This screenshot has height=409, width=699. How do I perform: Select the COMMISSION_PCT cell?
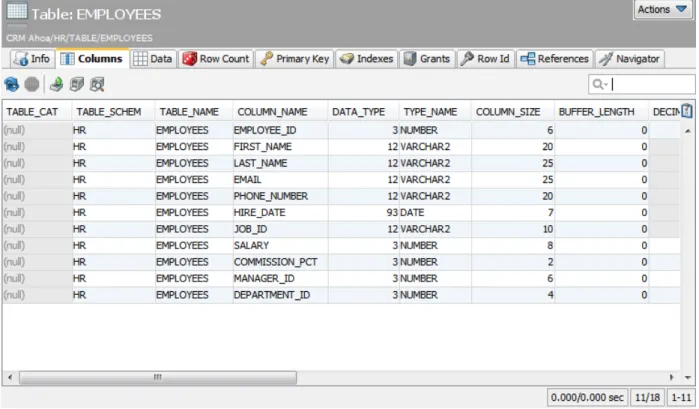(x=280, y=262)
